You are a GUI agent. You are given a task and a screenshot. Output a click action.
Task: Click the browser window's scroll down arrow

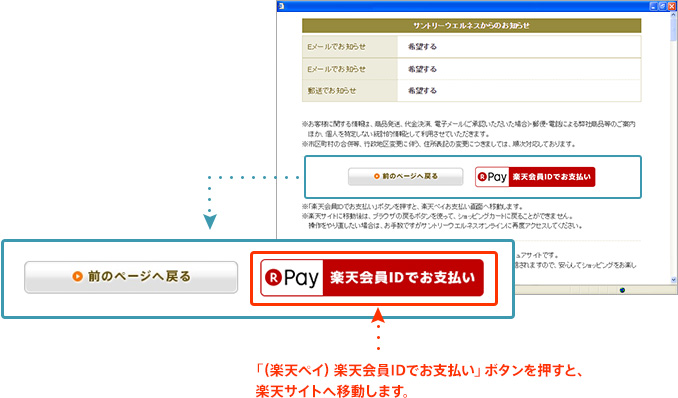point(674,280)
